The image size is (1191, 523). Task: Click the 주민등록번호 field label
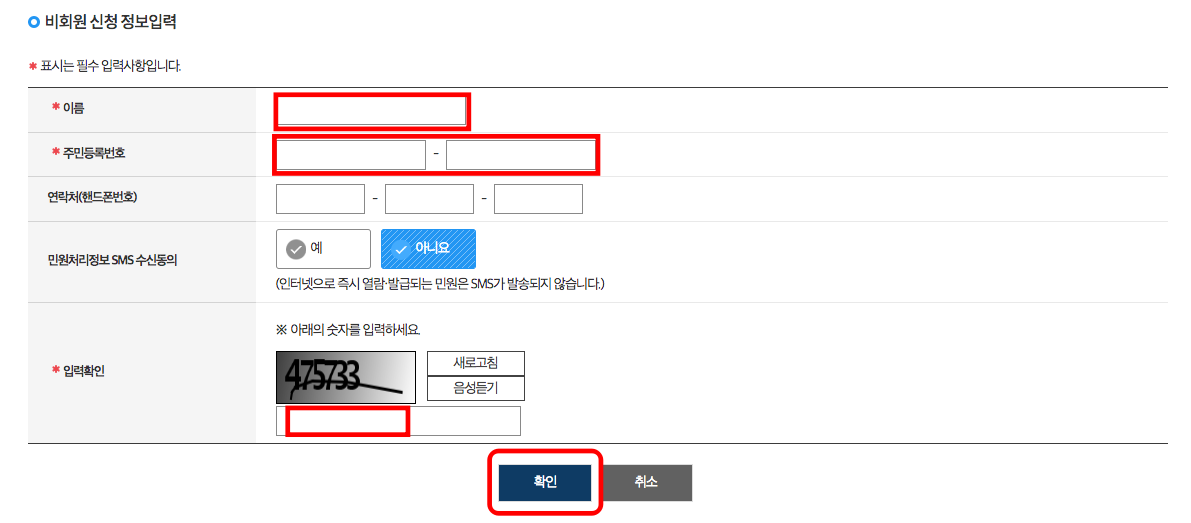click(94, 153)
